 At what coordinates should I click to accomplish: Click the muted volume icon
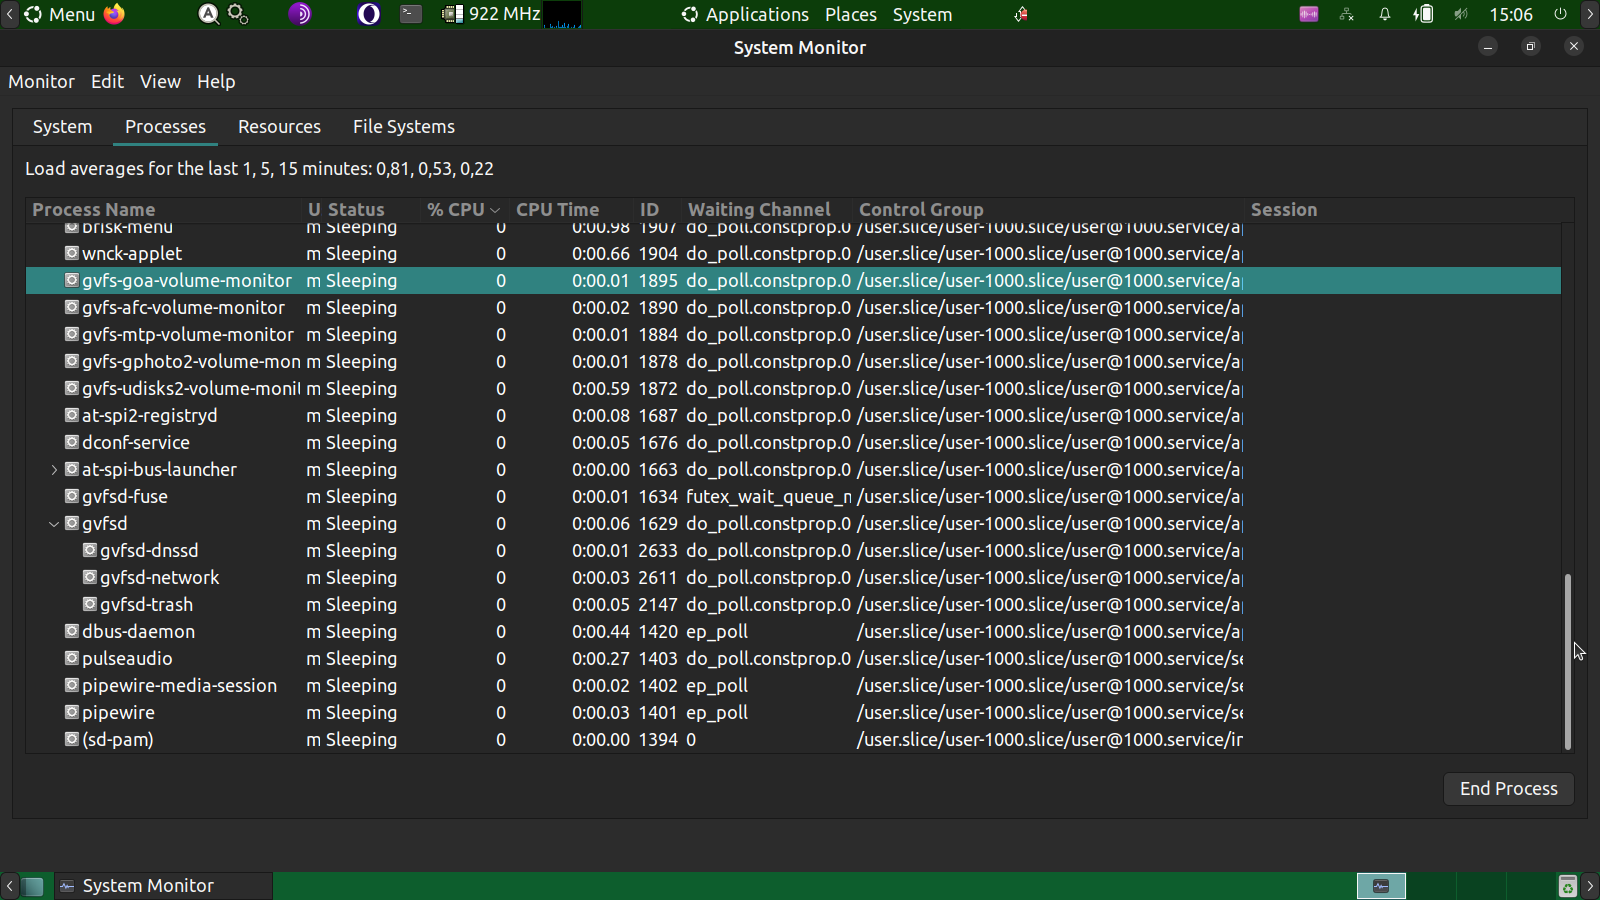[x=1461, y=14]
